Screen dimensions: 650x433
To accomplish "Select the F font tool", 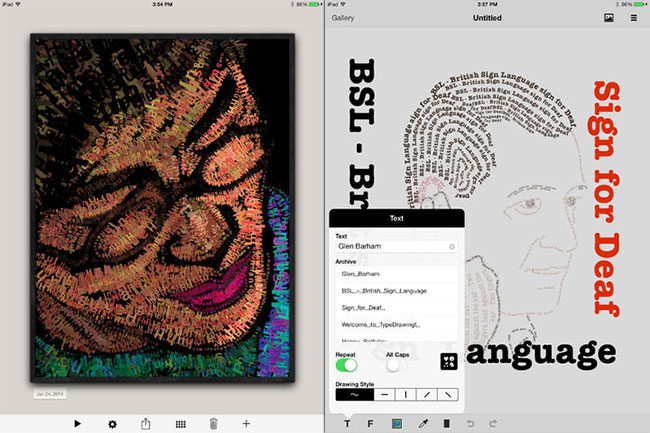I will coord(370,423).
